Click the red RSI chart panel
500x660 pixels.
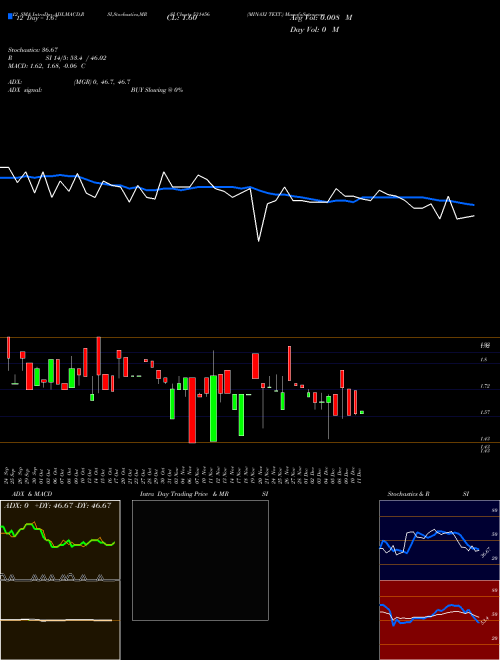coord(439,620)
